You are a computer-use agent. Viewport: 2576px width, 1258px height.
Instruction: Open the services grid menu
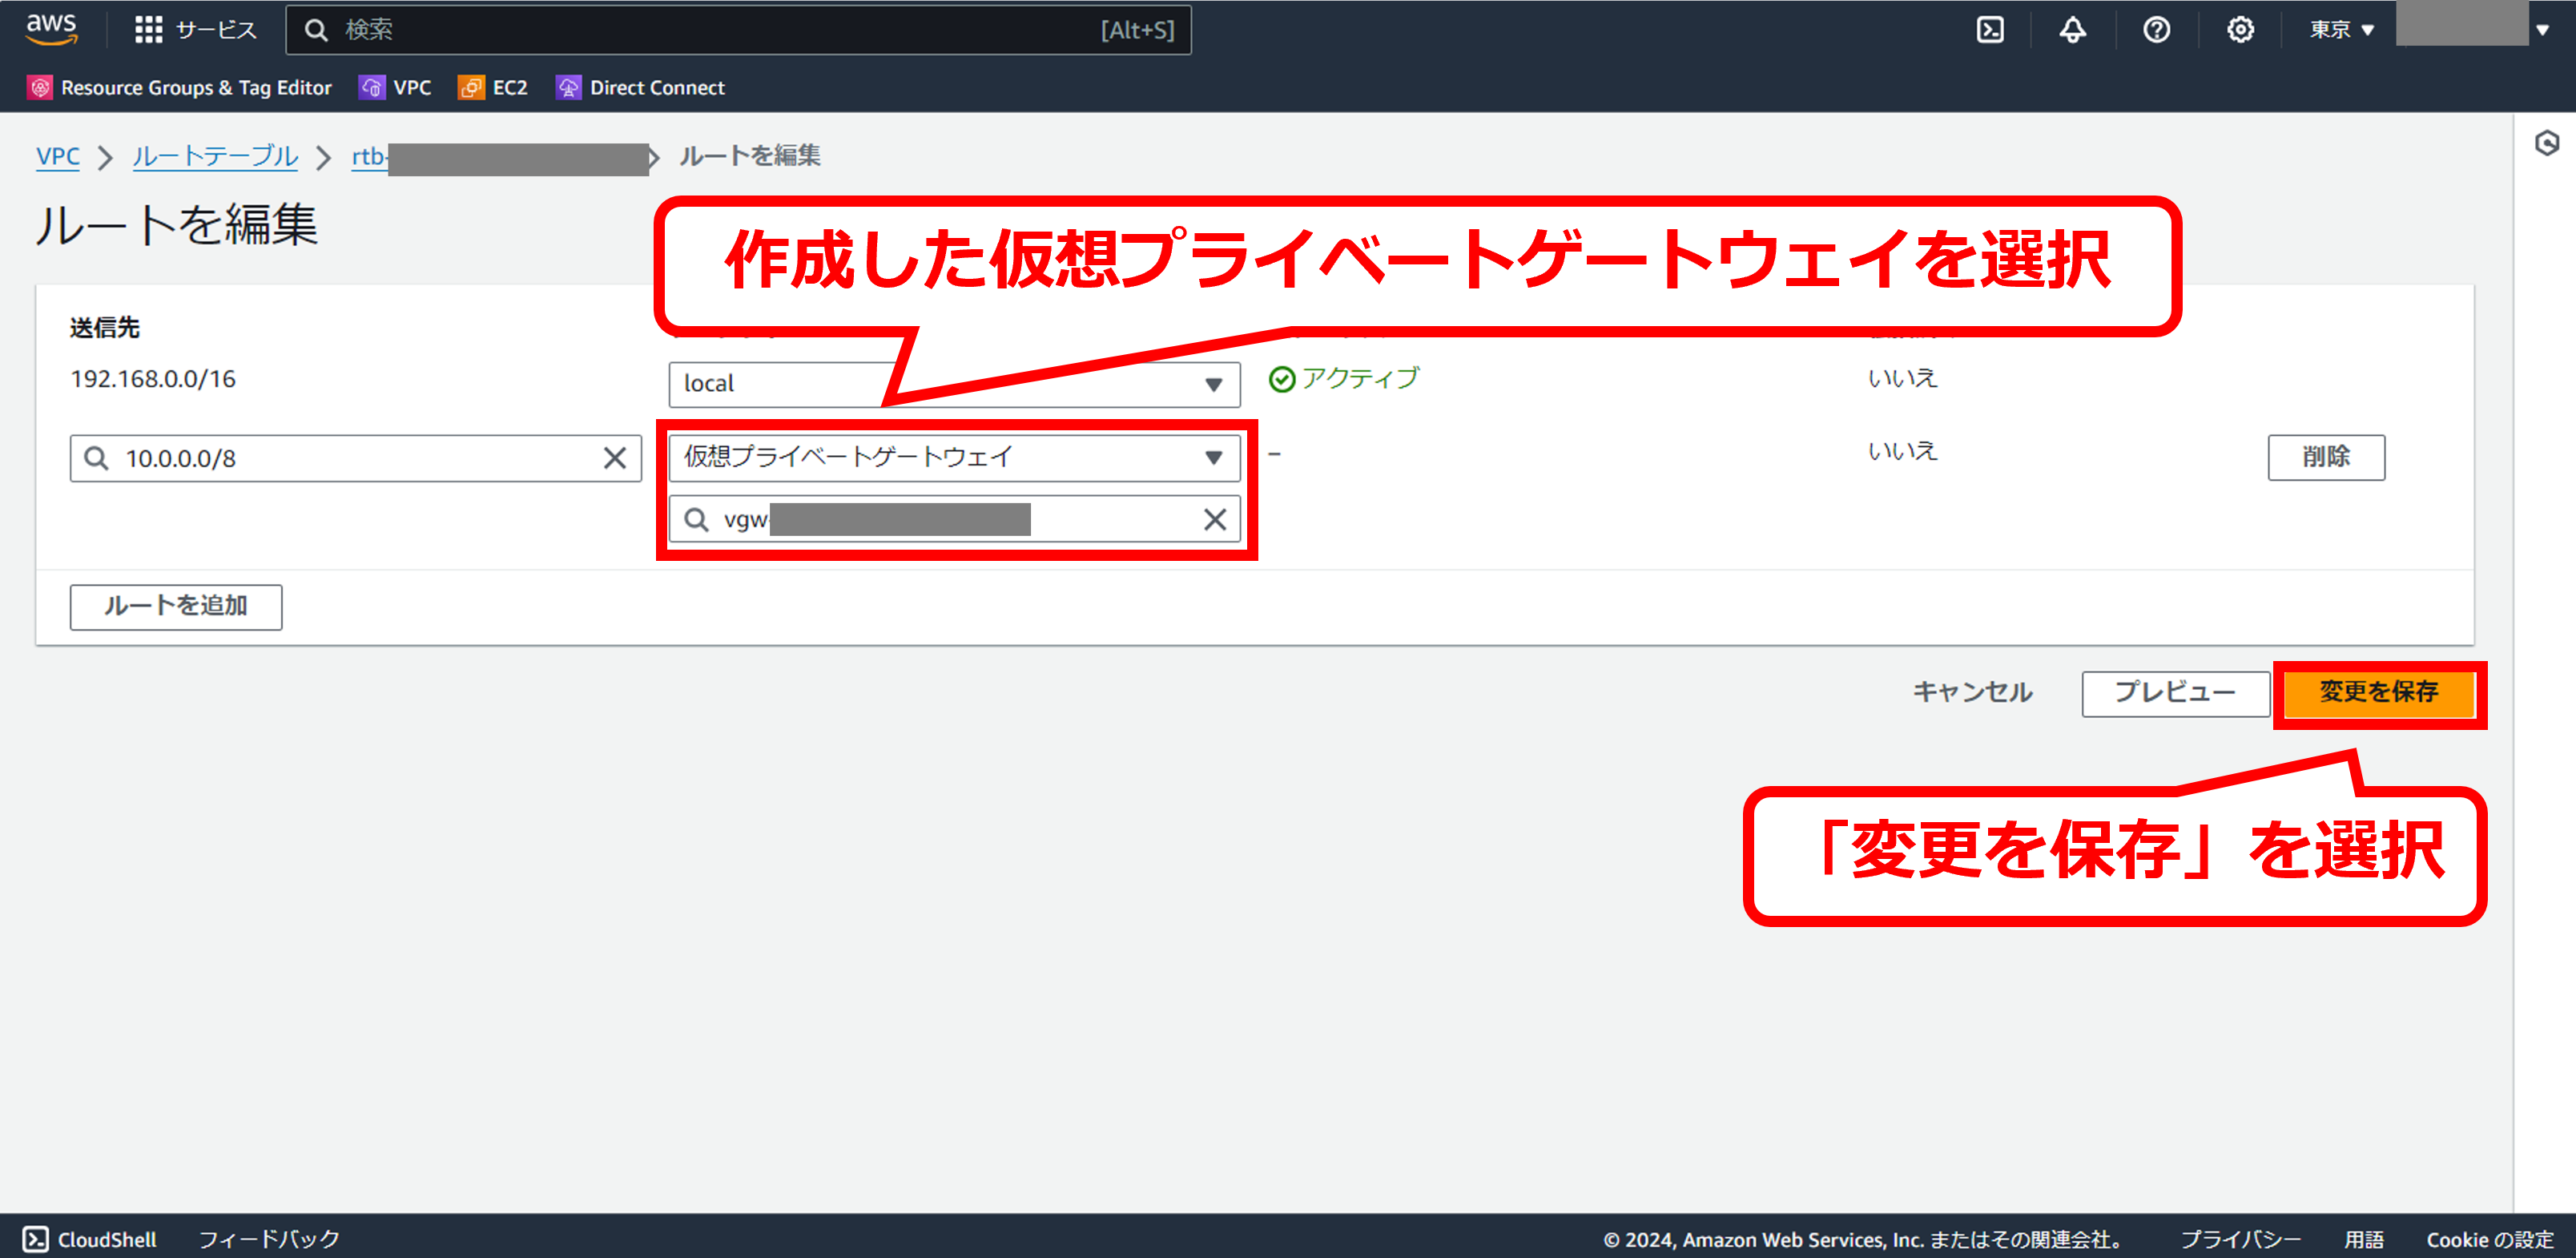(x=148, y=30)
